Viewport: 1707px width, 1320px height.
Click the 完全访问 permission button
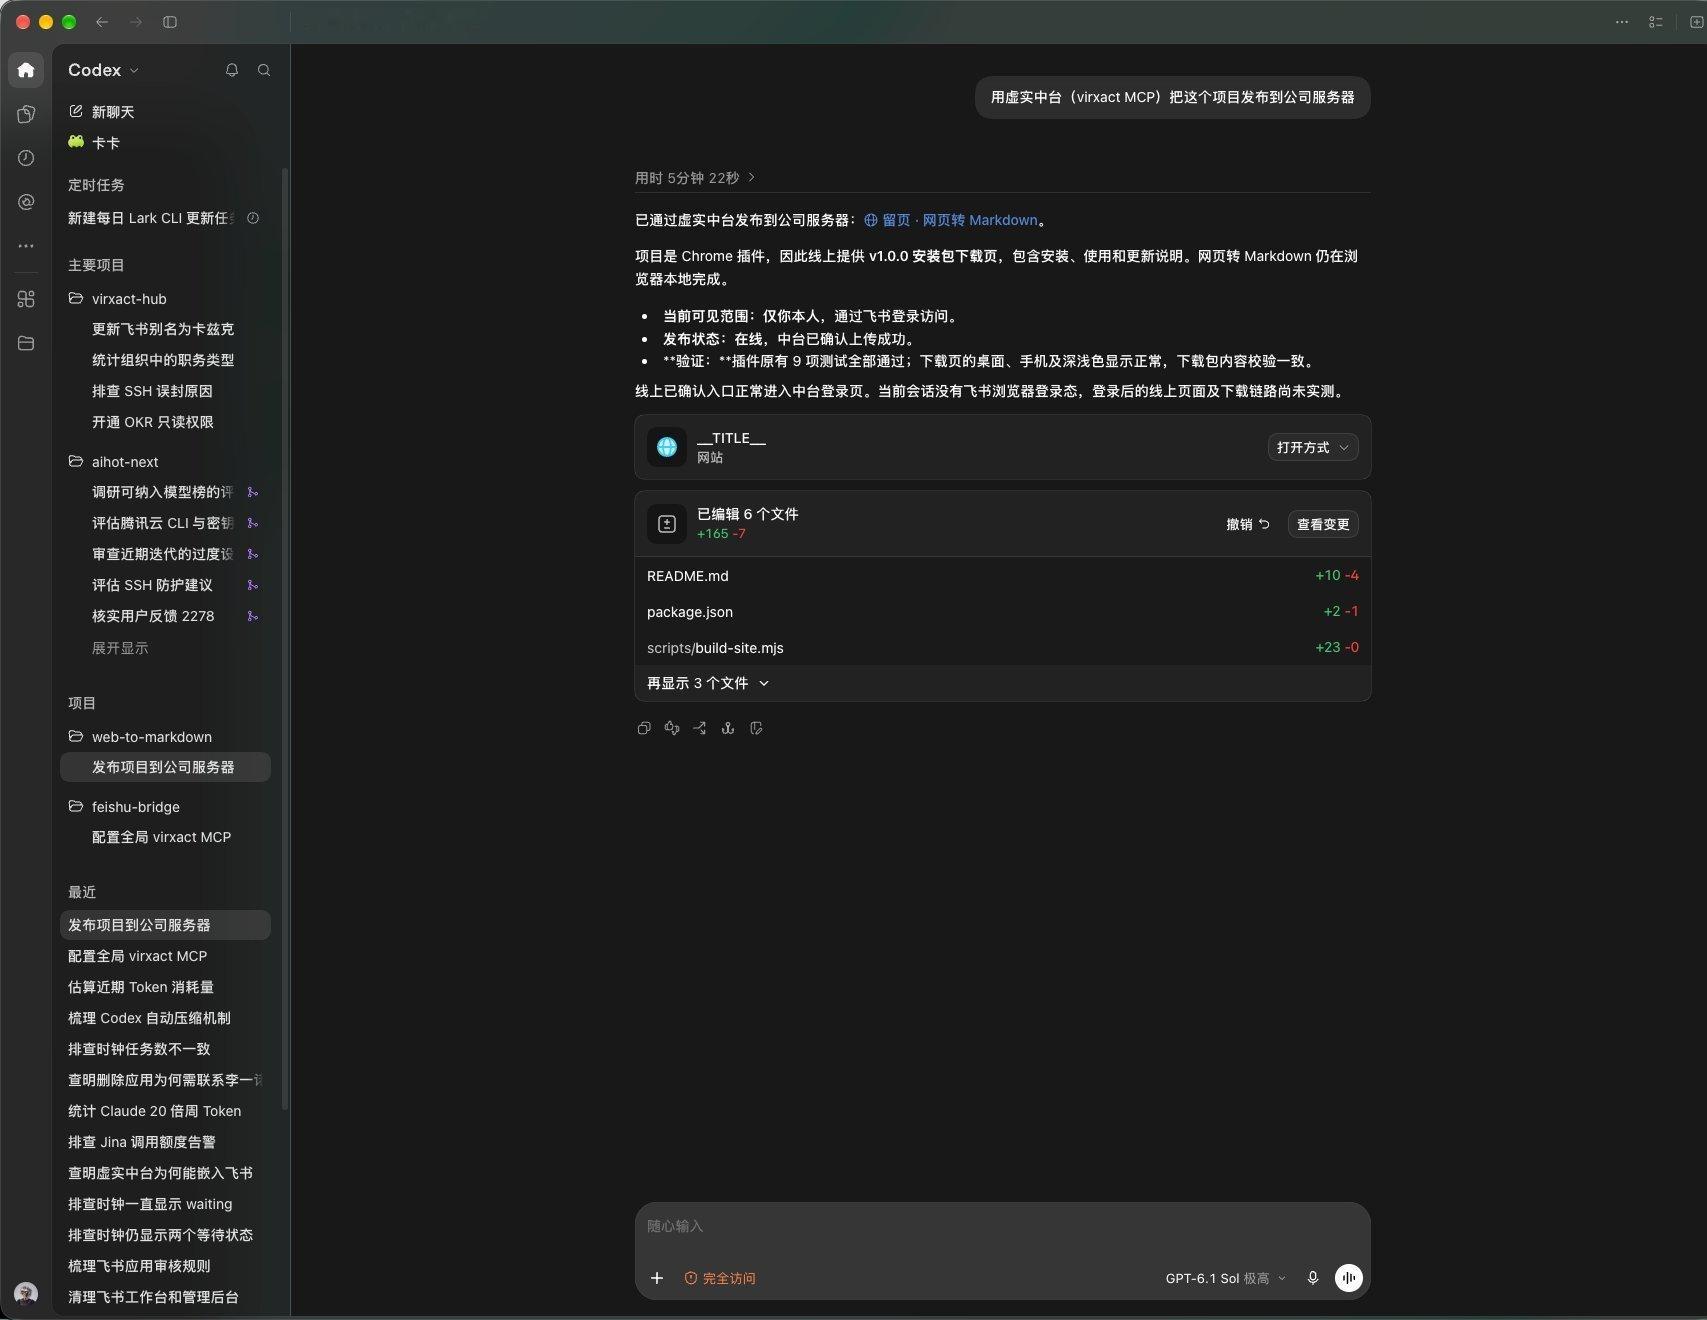click(720, 1278)
